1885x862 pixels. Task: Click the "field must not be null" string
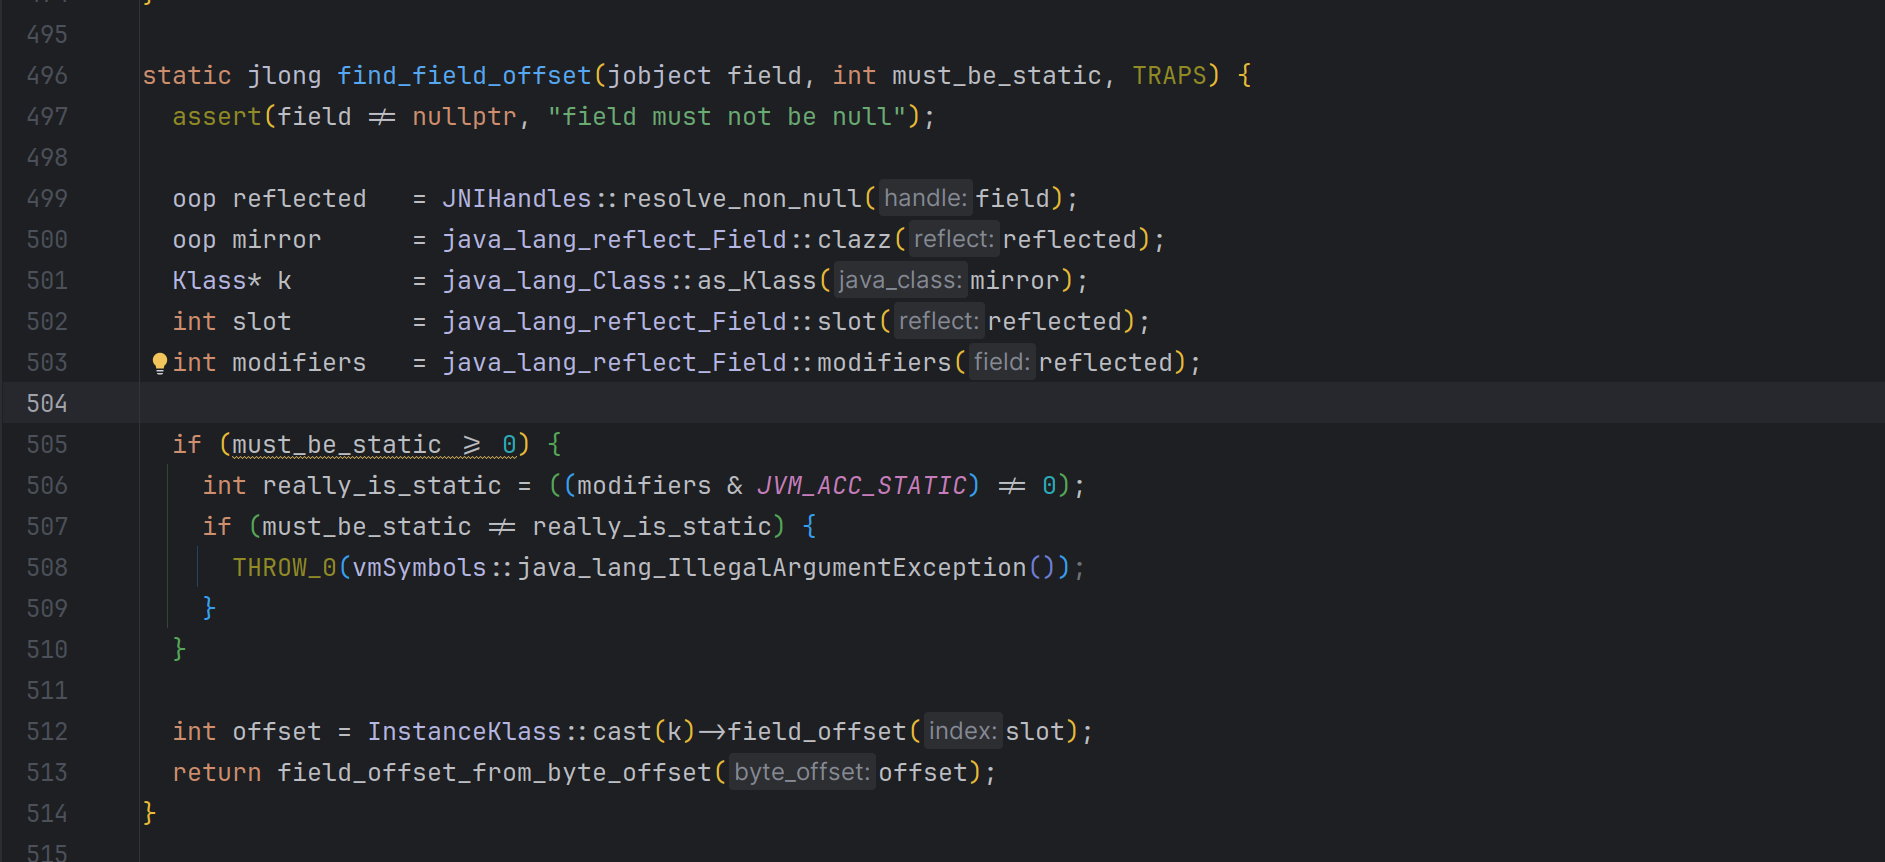coord(727,117)
